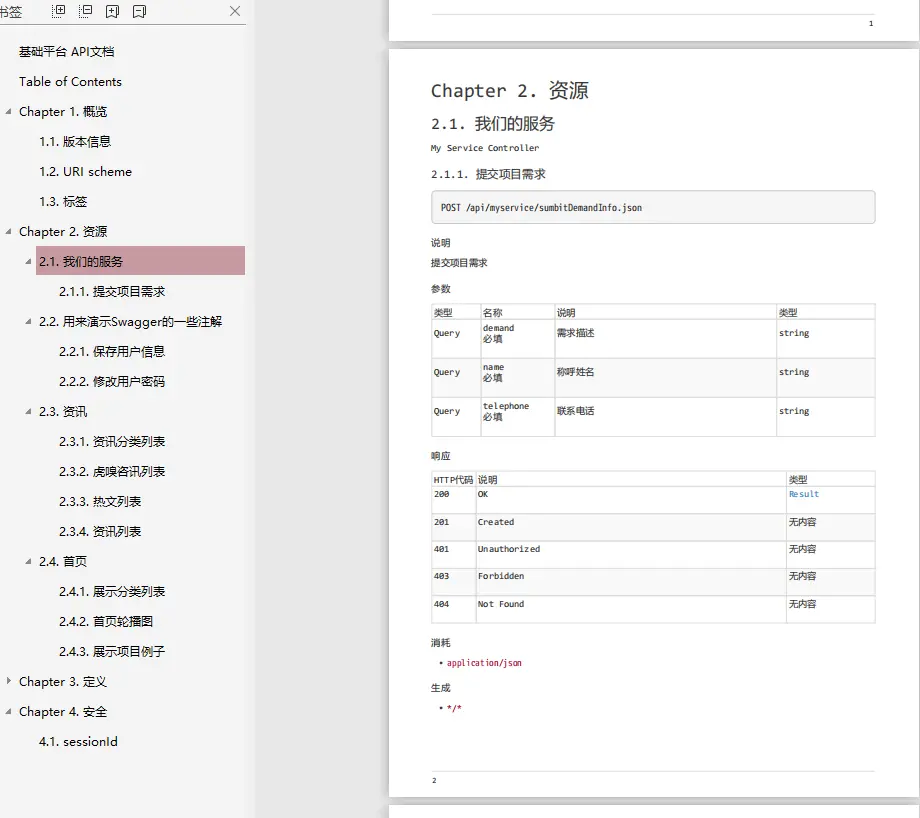Click the */* produces entry
The height and width of the screenshot is (818, 920).
454,708
